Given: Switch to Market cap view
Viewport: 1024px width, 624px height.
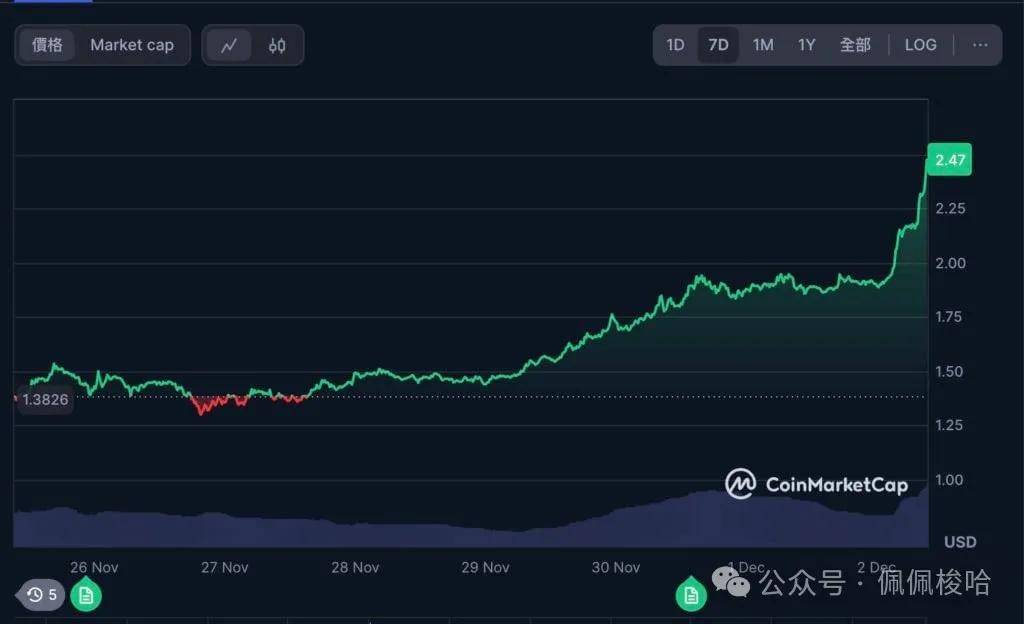Looking at the screenshot, I should coord(132,45).
